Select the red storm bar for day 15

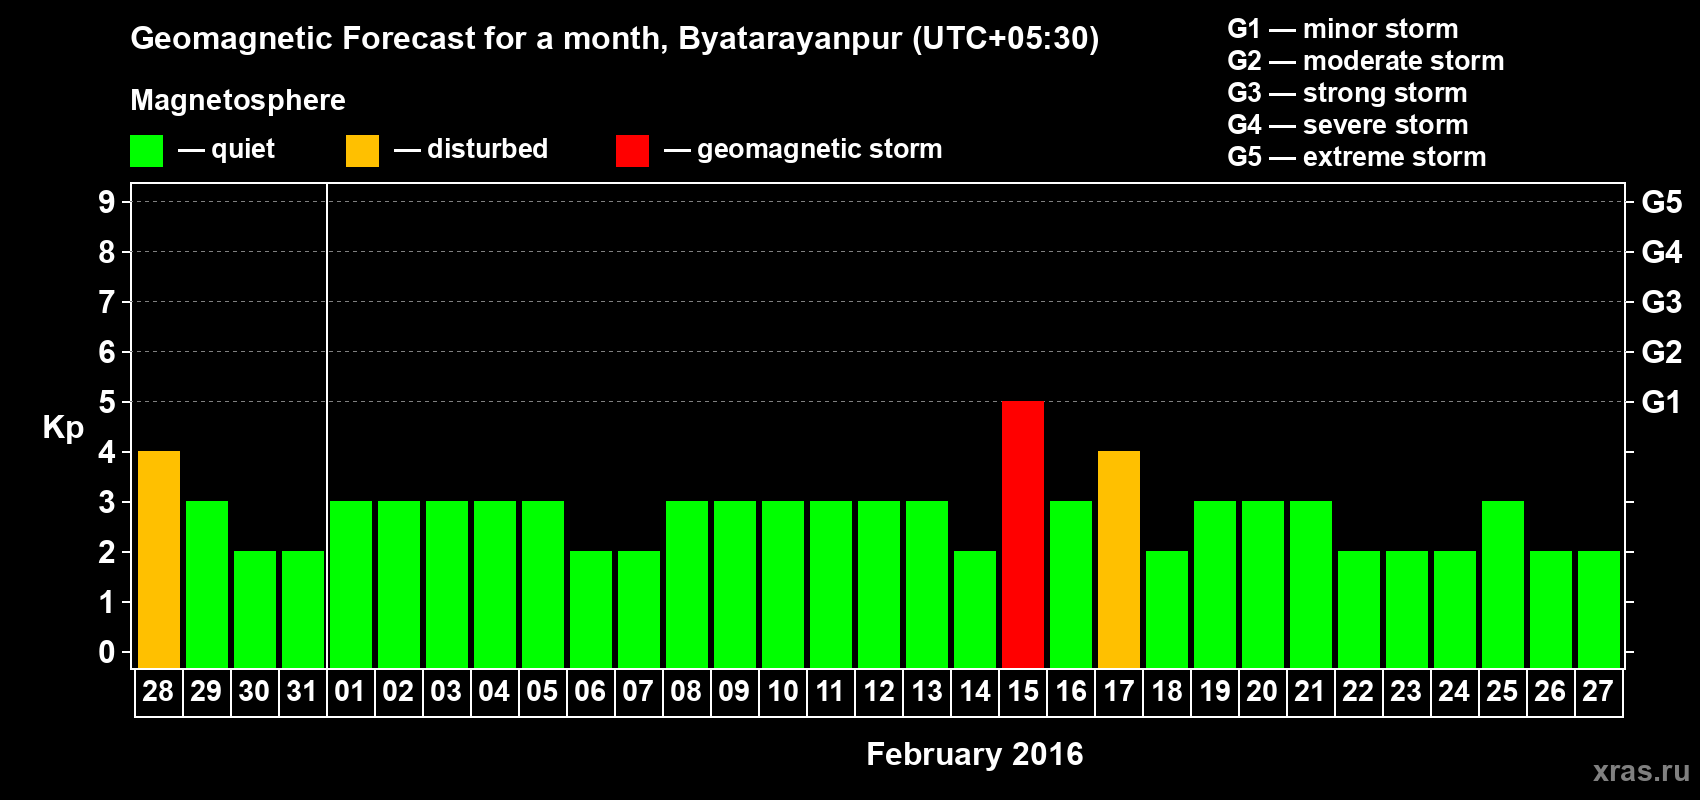(1023, 535)
